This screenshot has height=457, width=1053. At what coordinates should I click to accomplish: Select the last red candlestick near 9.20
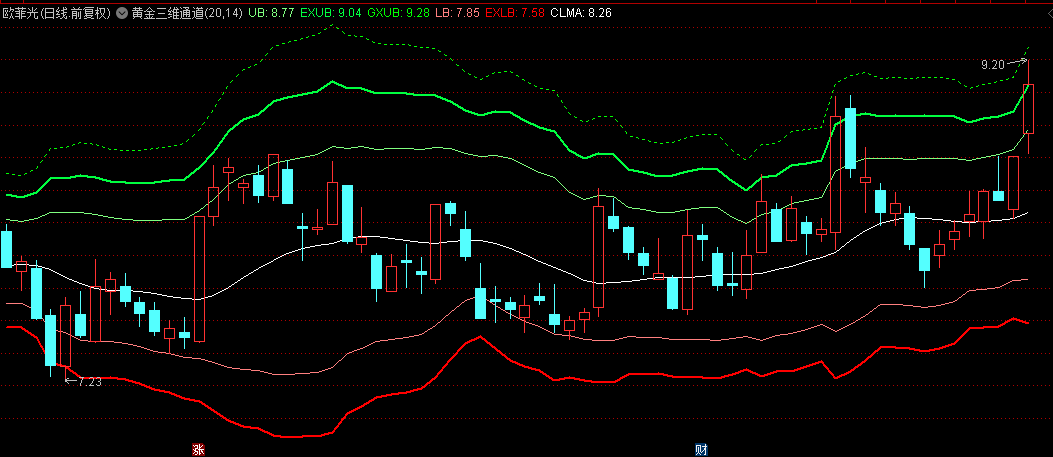[x=1028, y=108]
